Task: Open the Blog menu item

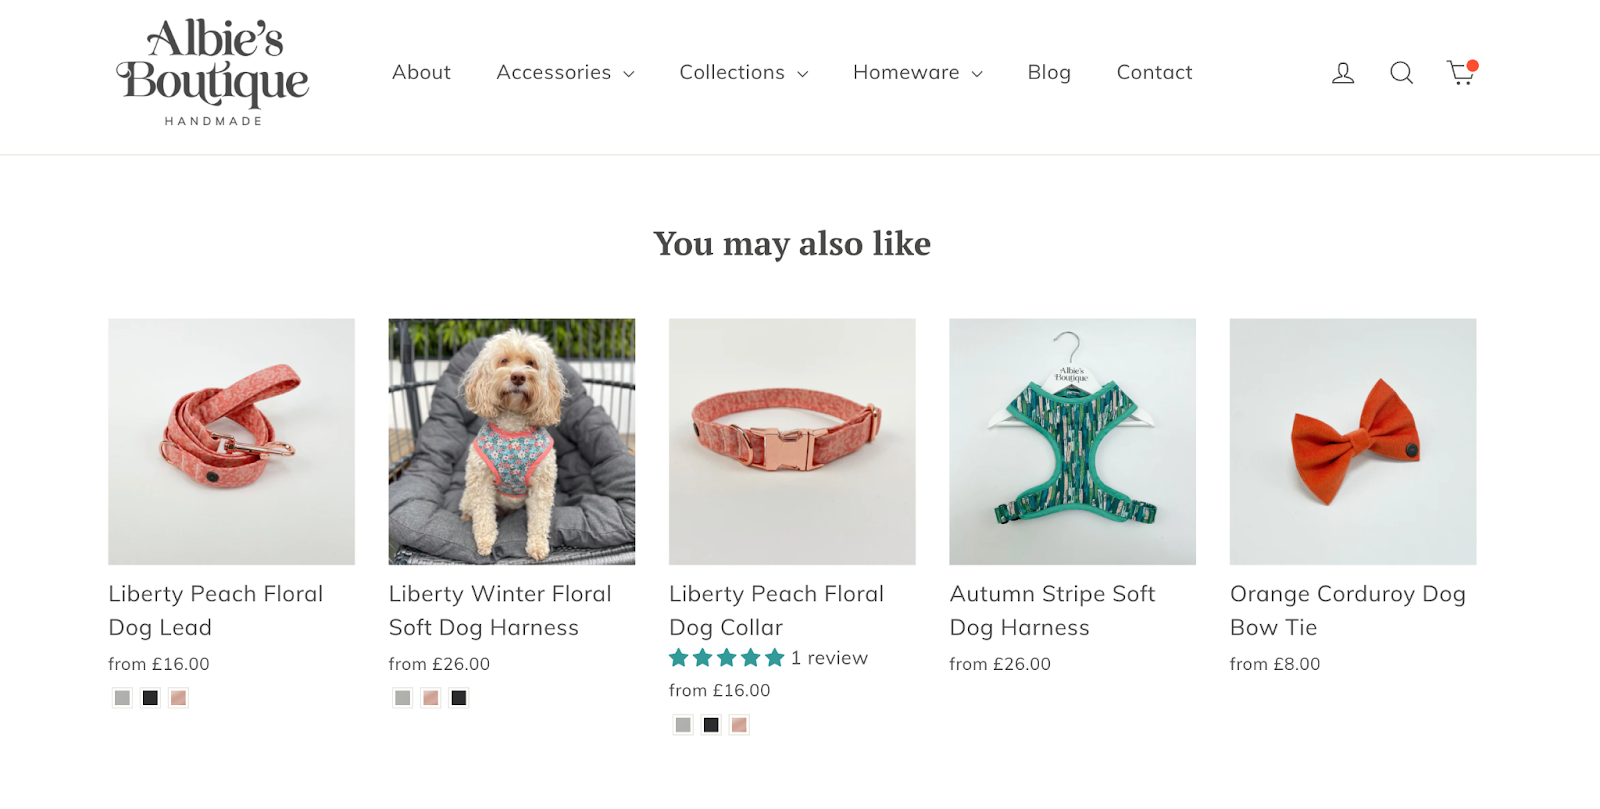Action: coord(1049,73)
